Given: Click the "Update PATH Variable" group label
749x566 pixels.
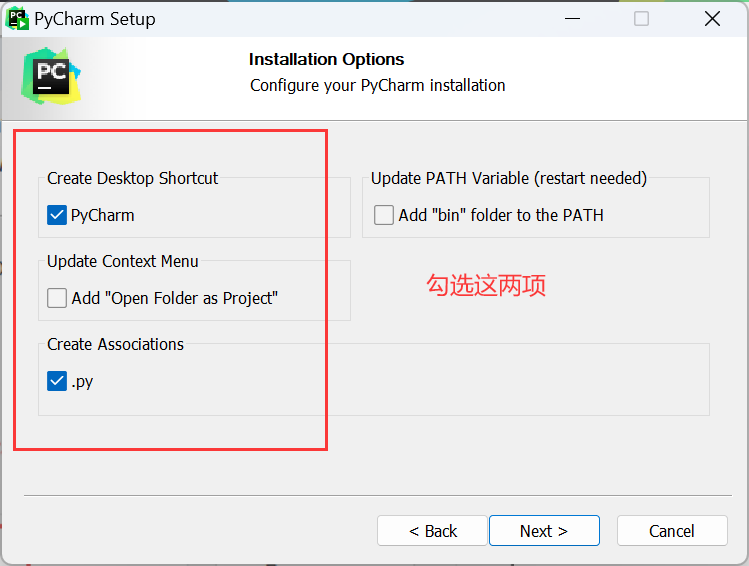Looking at the screenshot, I should tap(509, 178).
